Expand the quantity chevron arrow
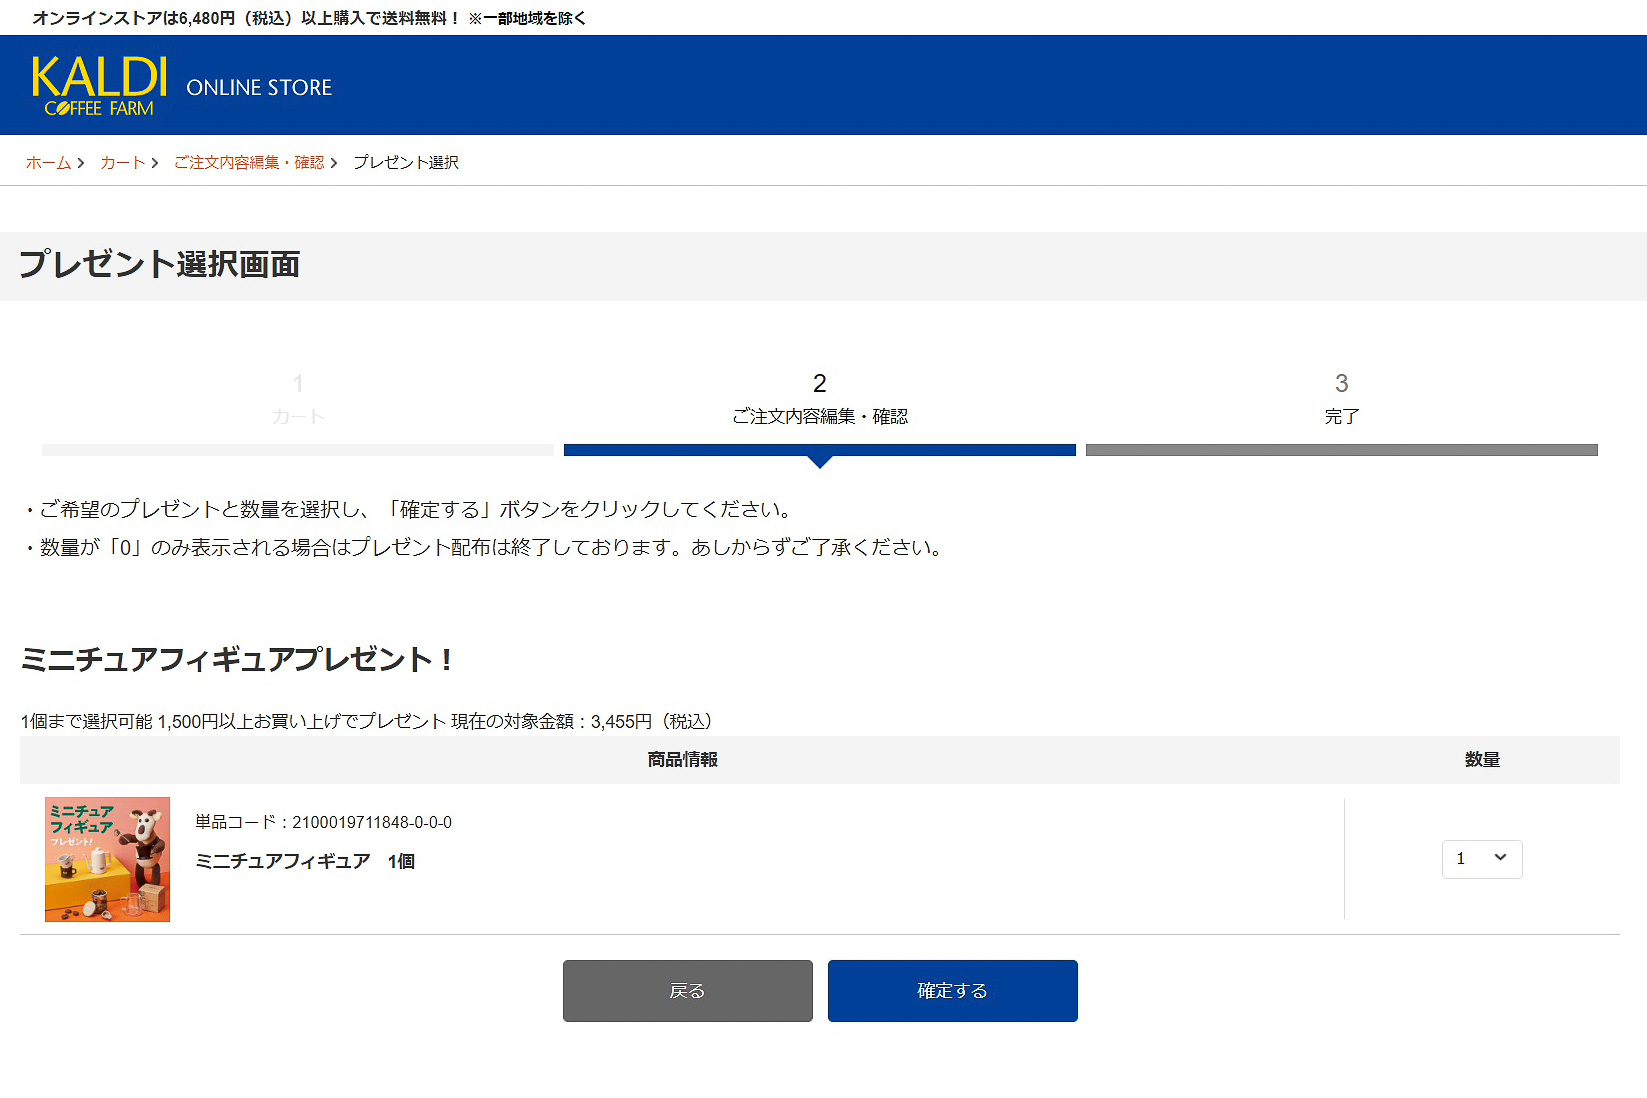 pos(1499,859)
